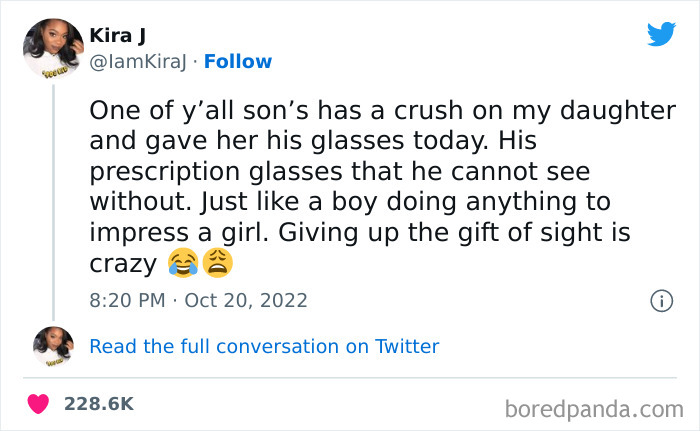The width and height of the screenshot is (700, 431).
Task: Click the word 'Twitter' in conversation link
Action: pyautogui.click(x=406, y=347)
